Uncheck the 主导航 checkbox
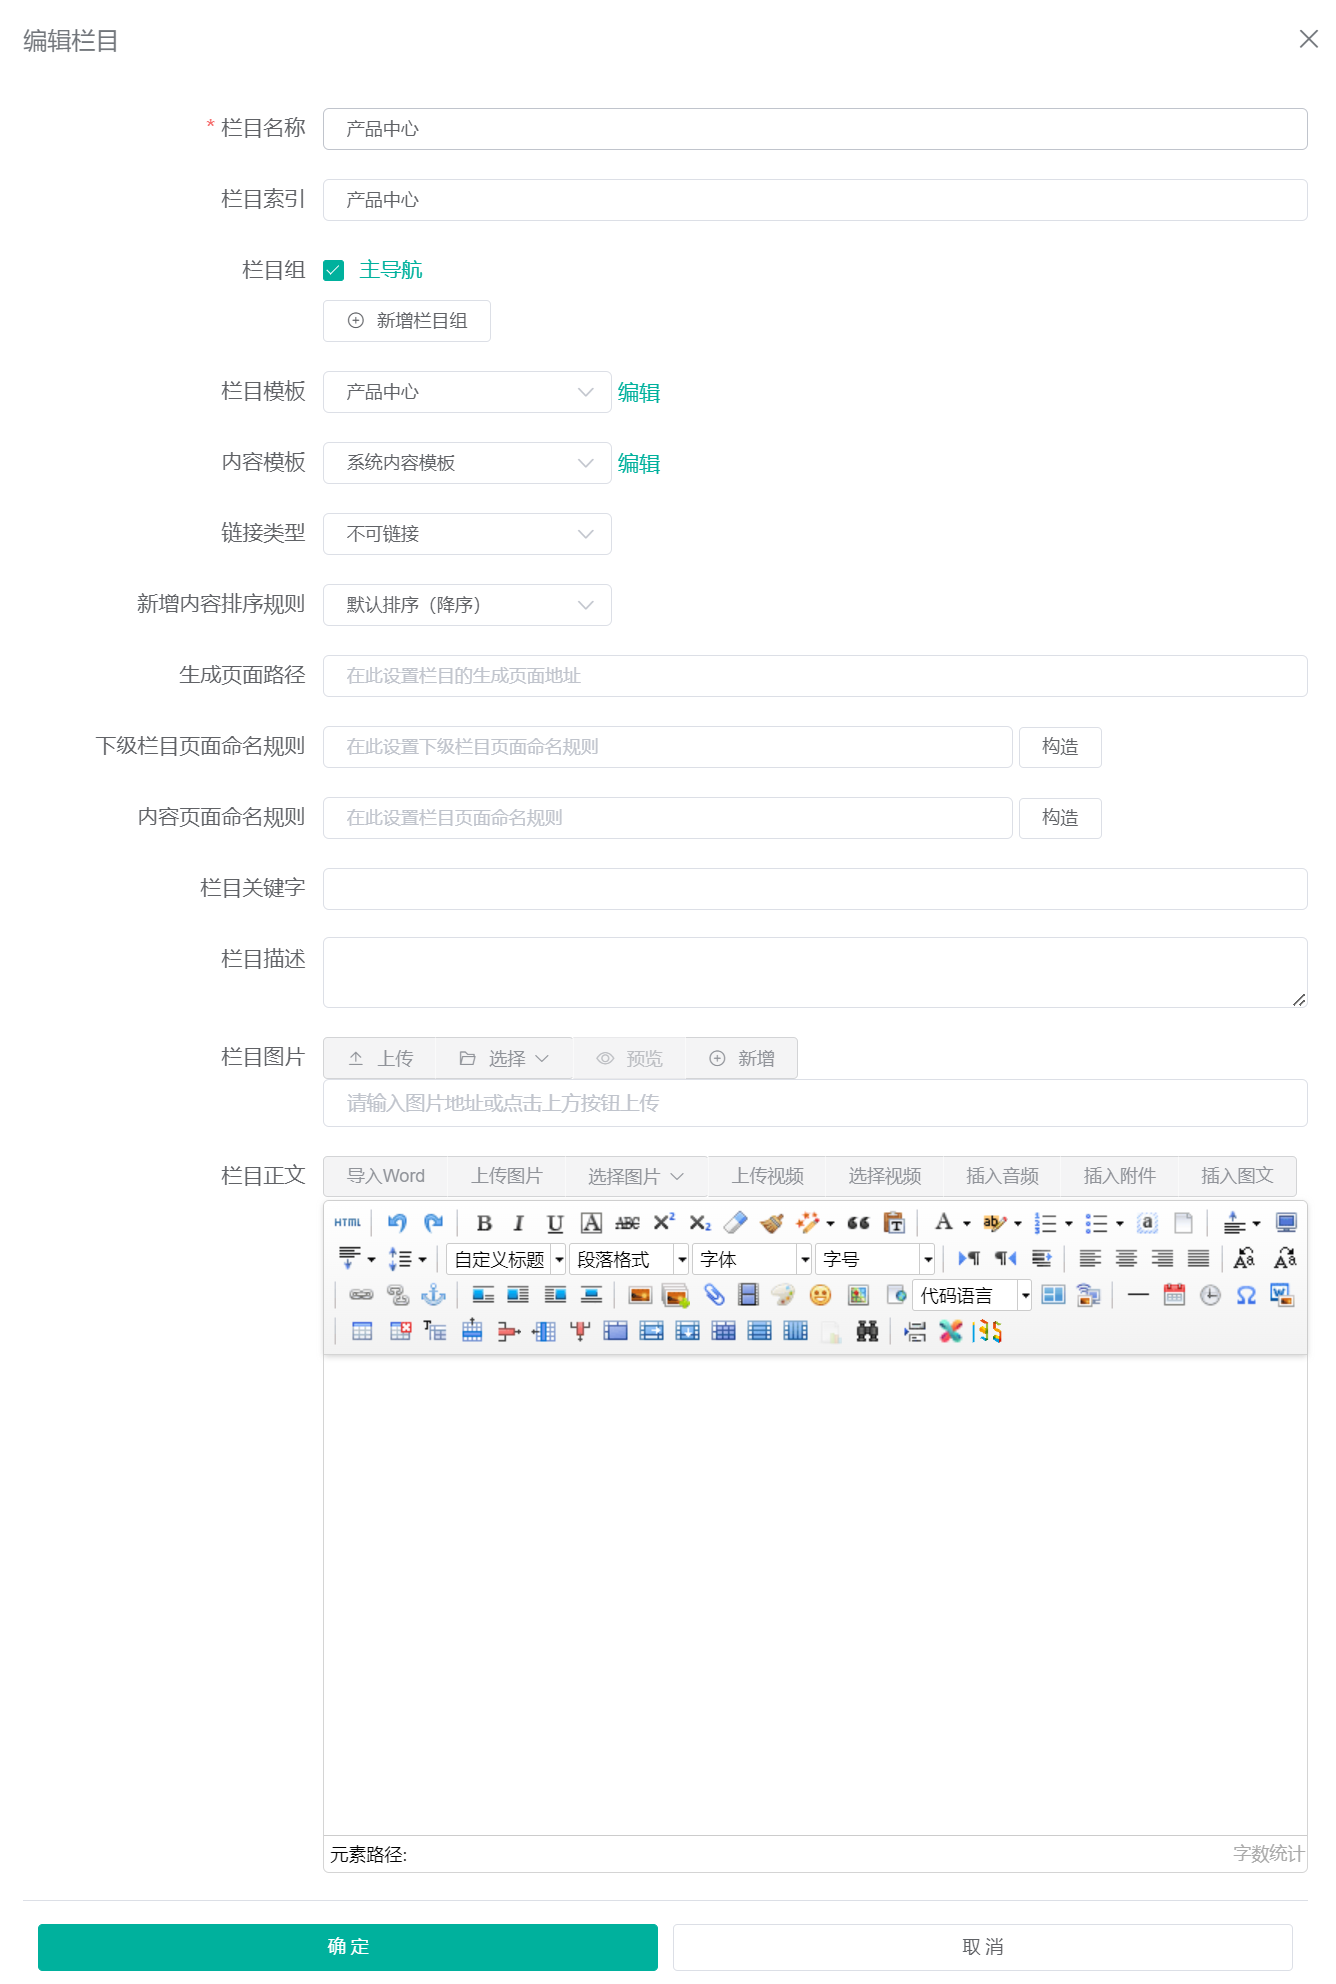 pyautogui.click(x=334, y=270)
